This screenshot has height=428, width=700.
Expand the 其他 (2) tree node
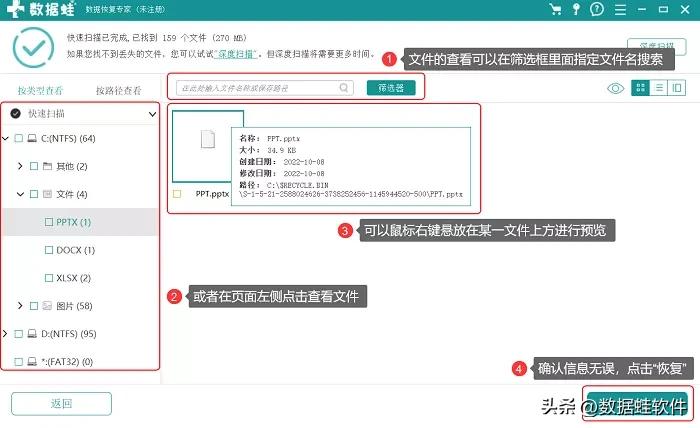coord(20,166)
